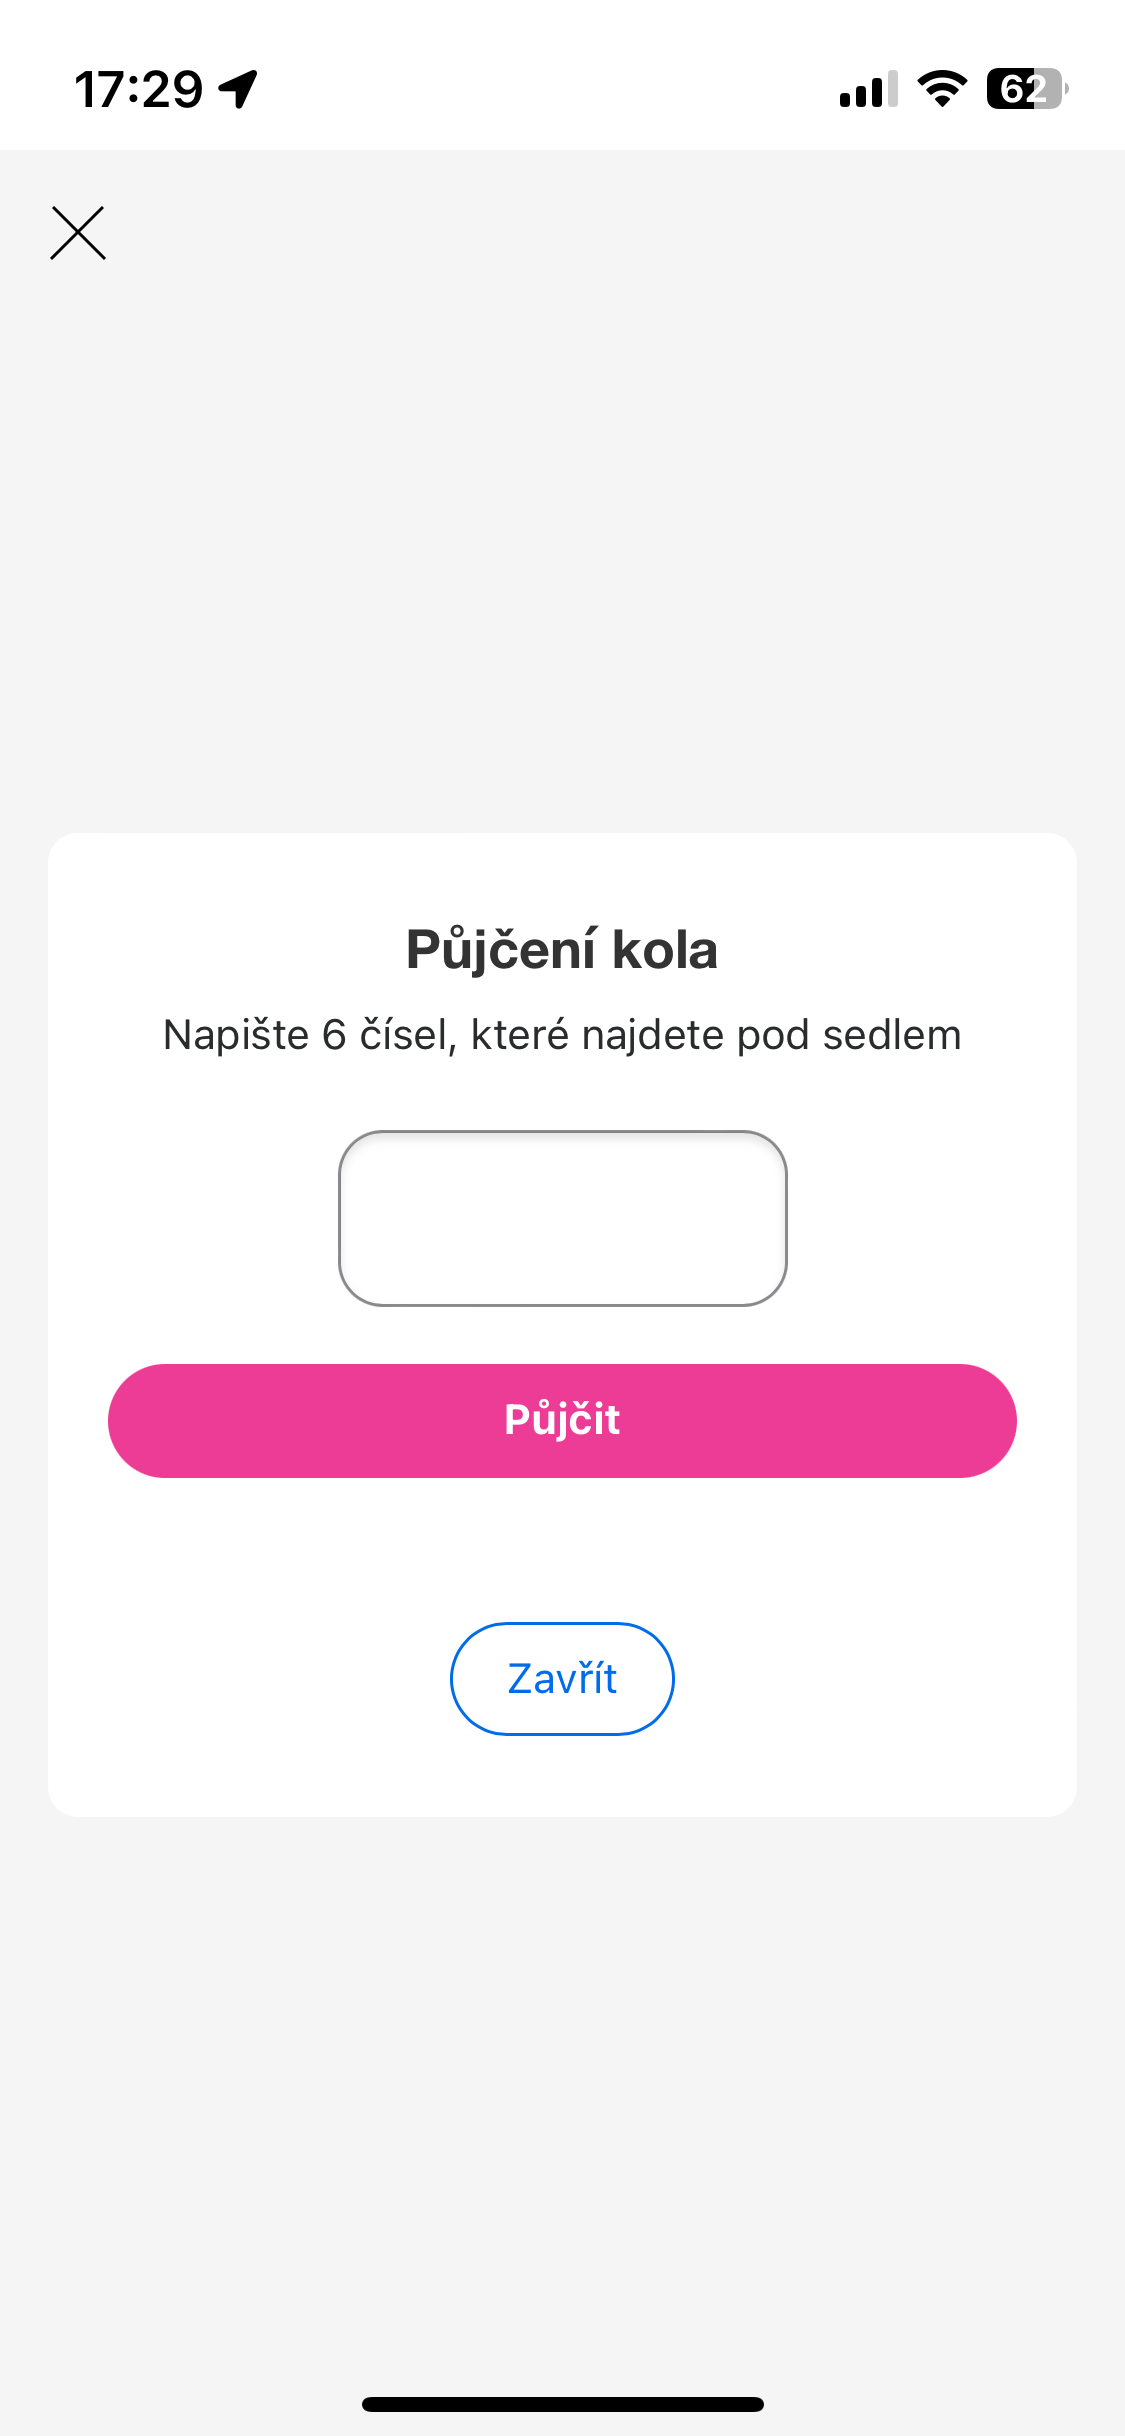Screen dimensions: 1125x2436
Task: Tap the Wi-Fi icon in status bar
Action: pos(942,89)
